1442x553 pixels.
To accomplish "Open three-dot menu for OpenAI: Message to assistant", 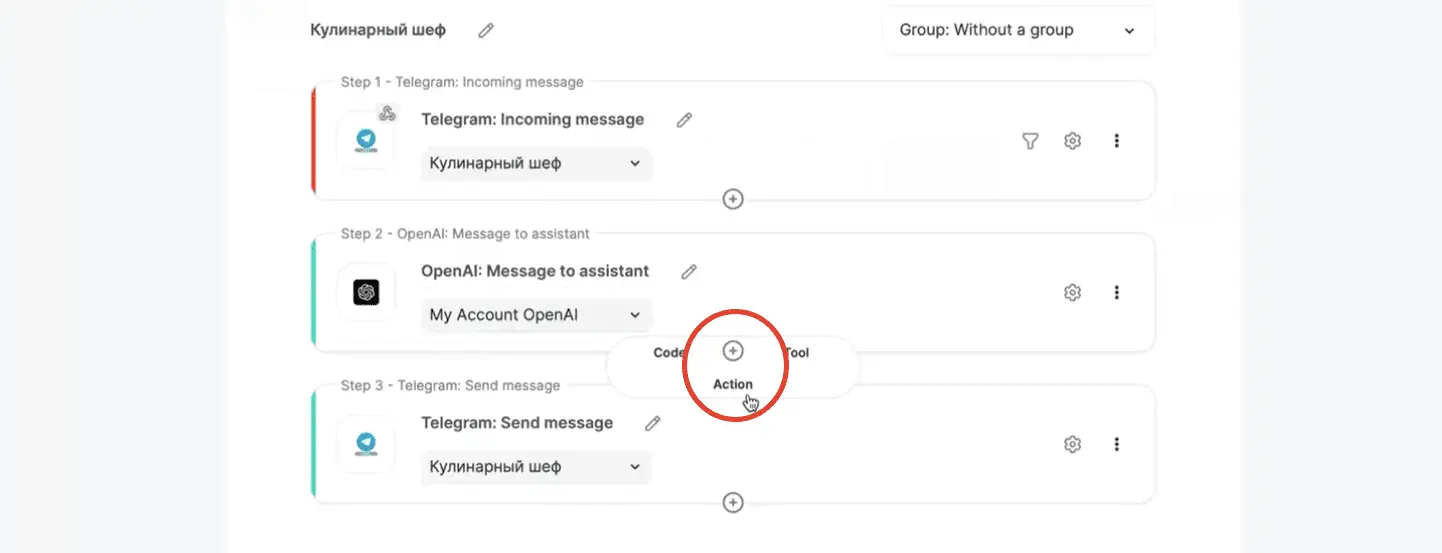I will pos(1117,293).
